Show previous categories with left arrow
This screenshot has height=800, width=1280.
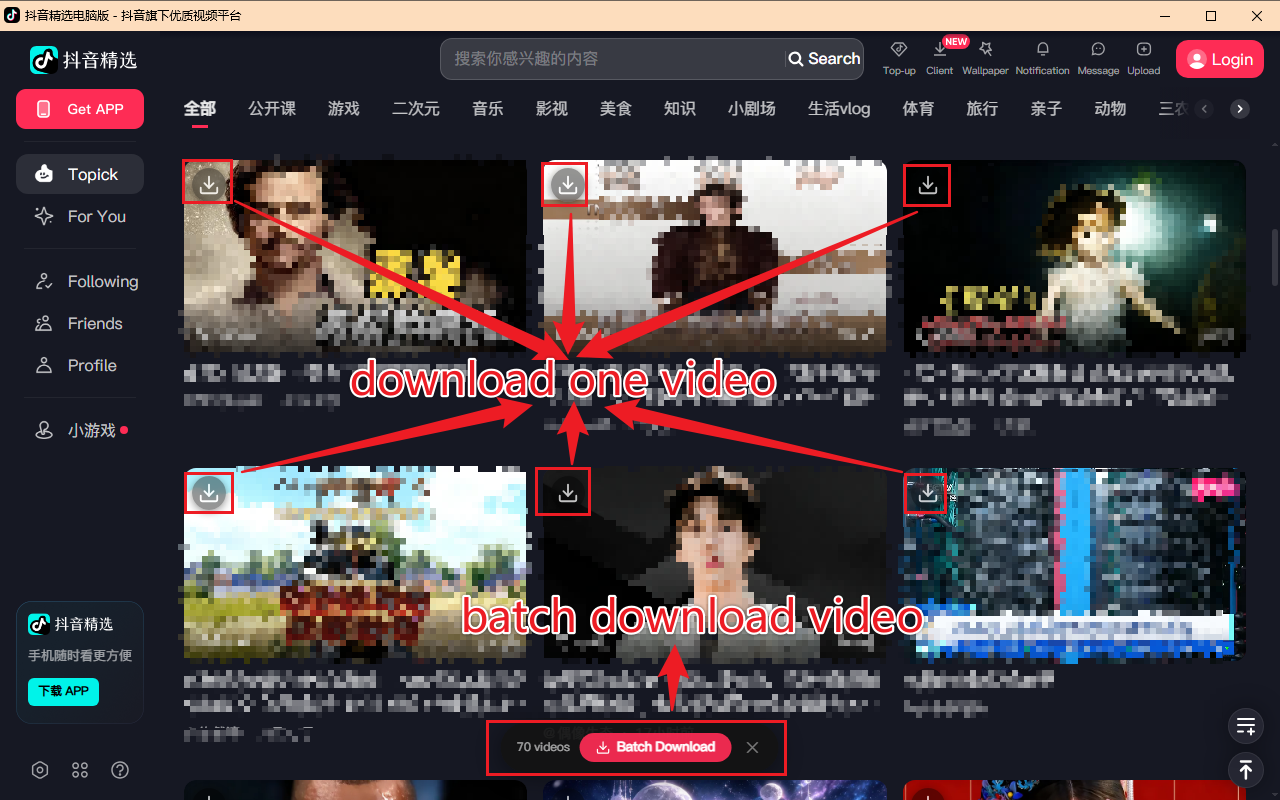pyautogui.click(x=1204, y=109)
